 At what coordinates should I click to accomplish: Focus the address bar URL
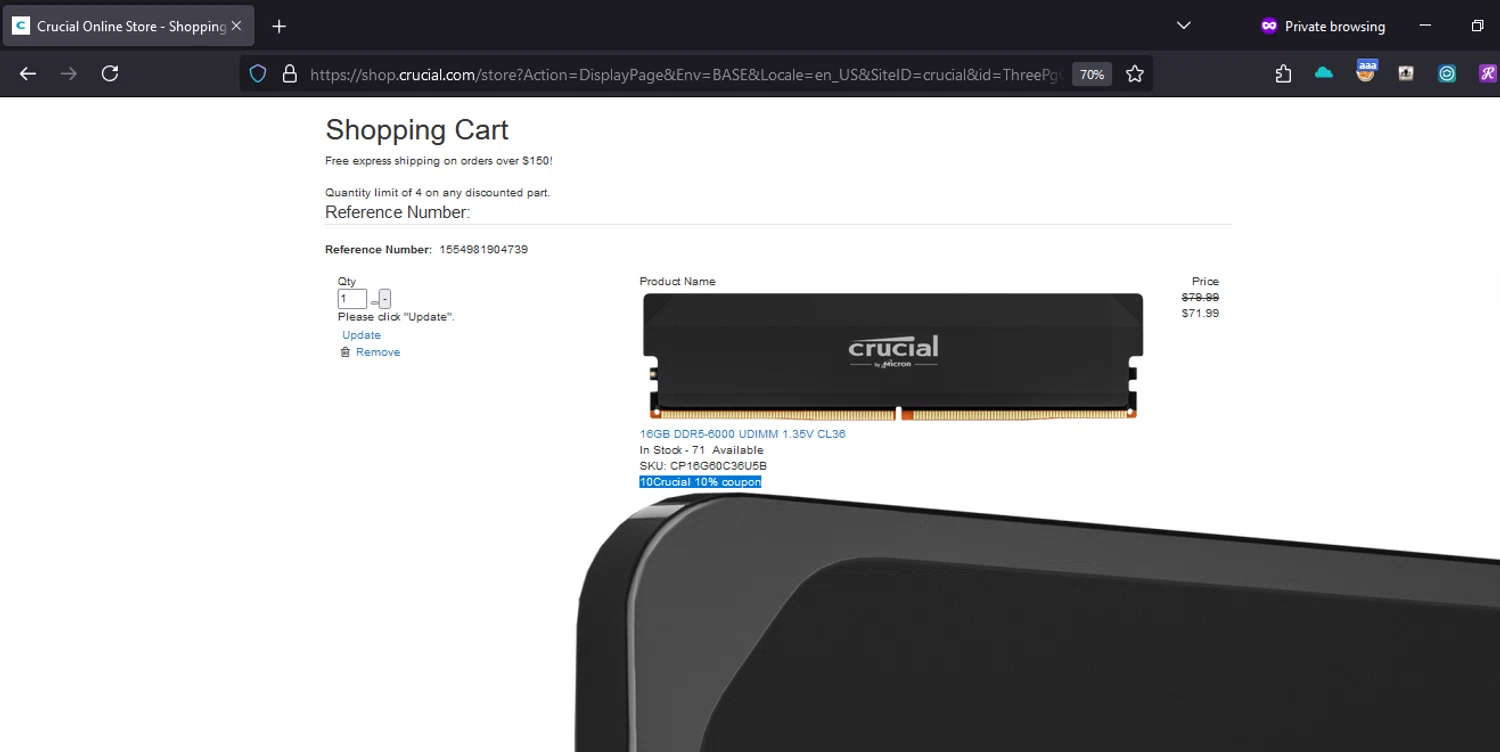click(x=685, y=74)
